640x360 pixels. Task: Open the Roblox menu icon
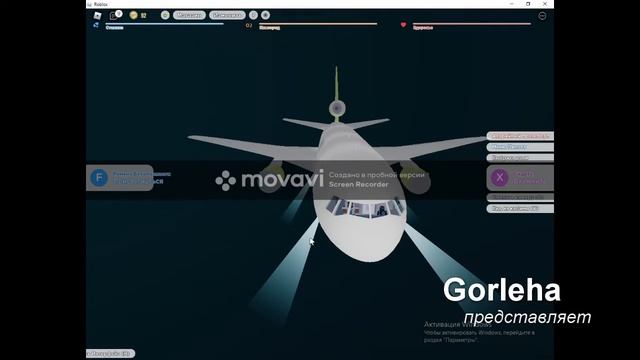click(x=97, y=16)
